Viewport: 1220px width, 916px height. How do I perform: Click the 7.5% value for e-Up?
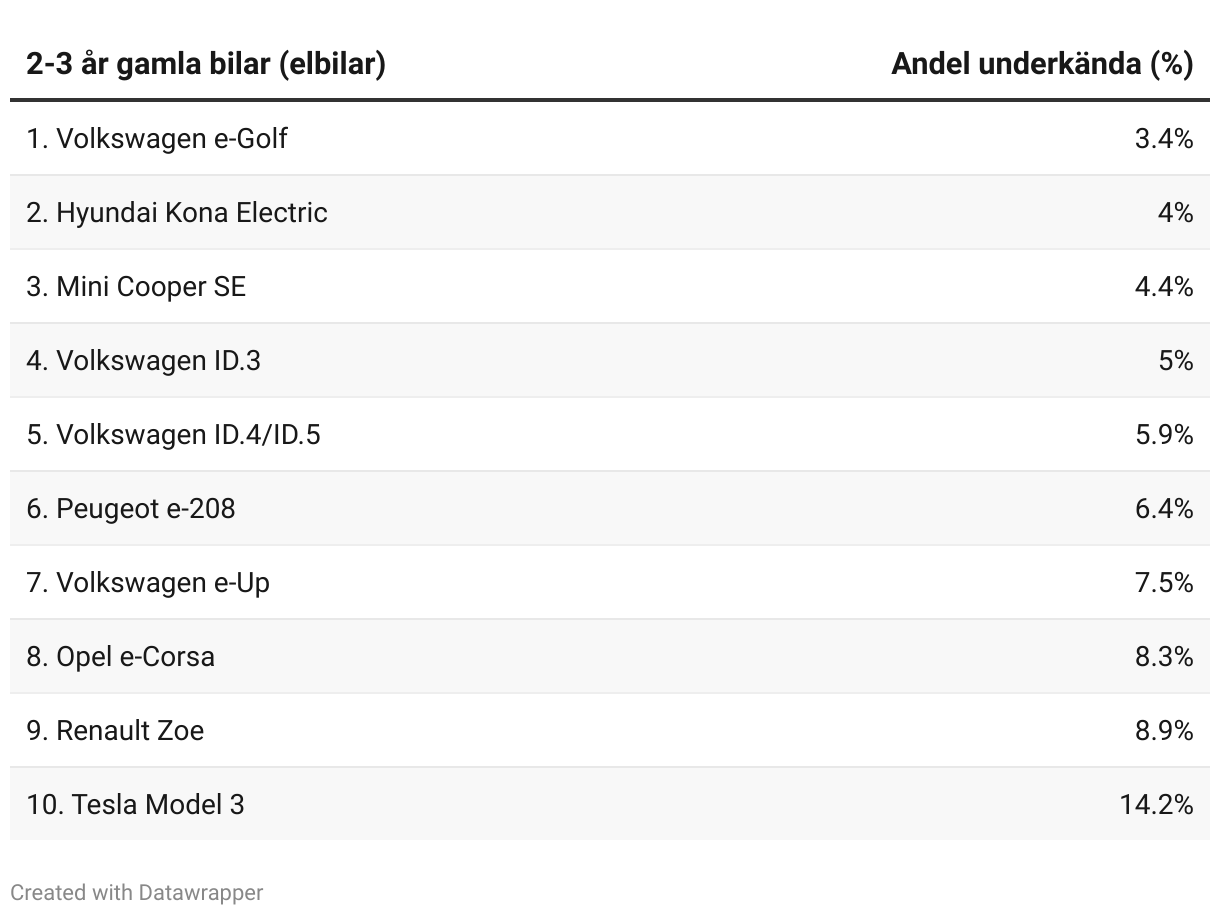[1164, 582]
